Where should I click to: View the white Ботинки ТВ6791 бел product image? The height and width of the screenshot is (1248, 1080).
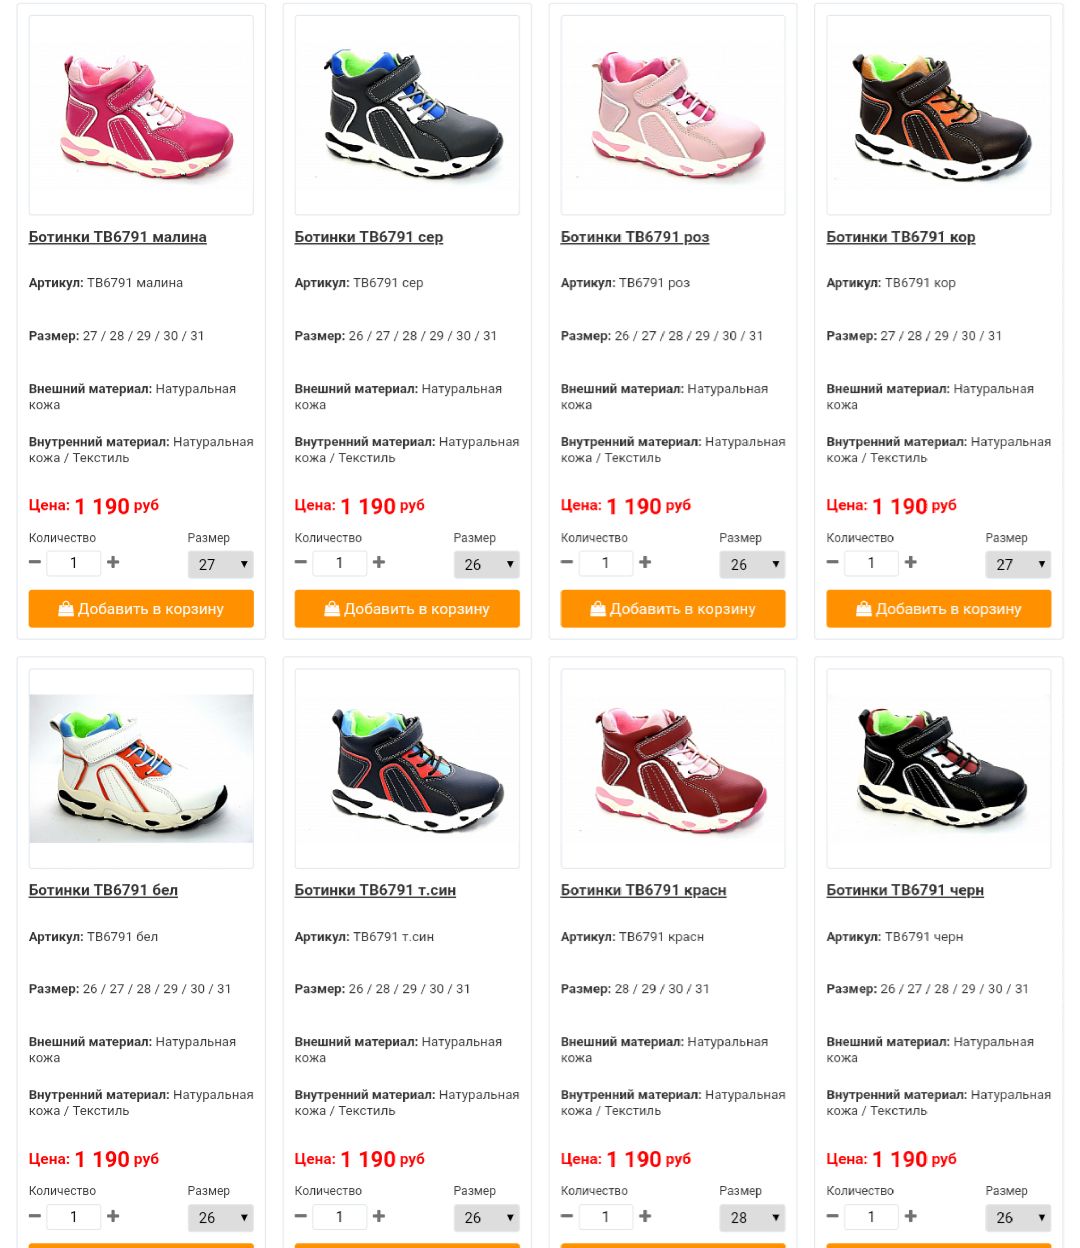click(x=141, y=768)
